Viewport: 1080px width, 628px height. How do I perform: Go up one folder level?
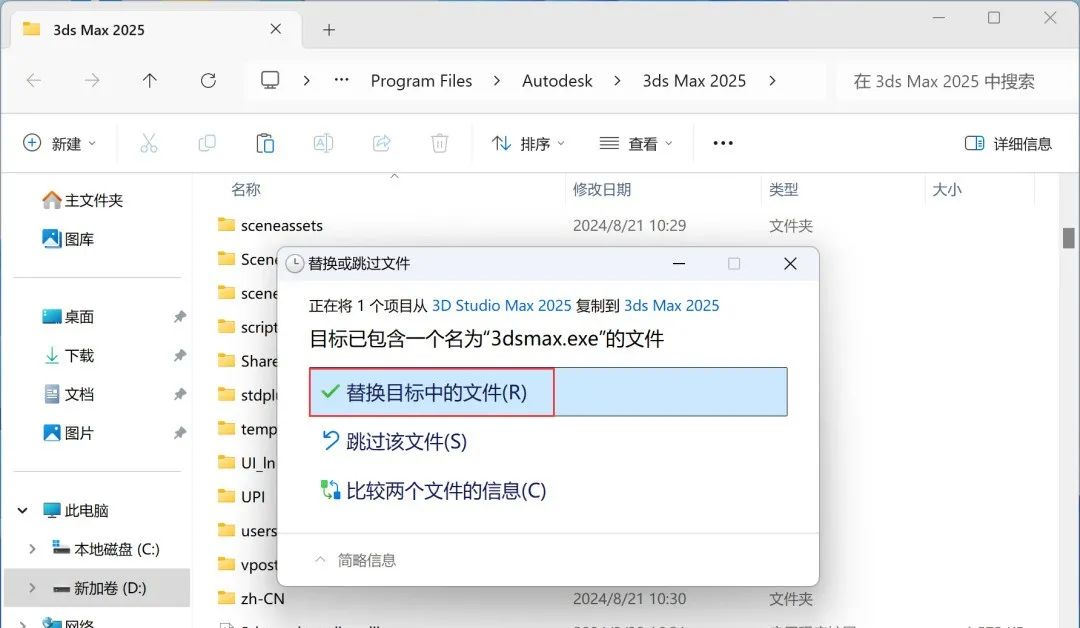tap(149, 81)
